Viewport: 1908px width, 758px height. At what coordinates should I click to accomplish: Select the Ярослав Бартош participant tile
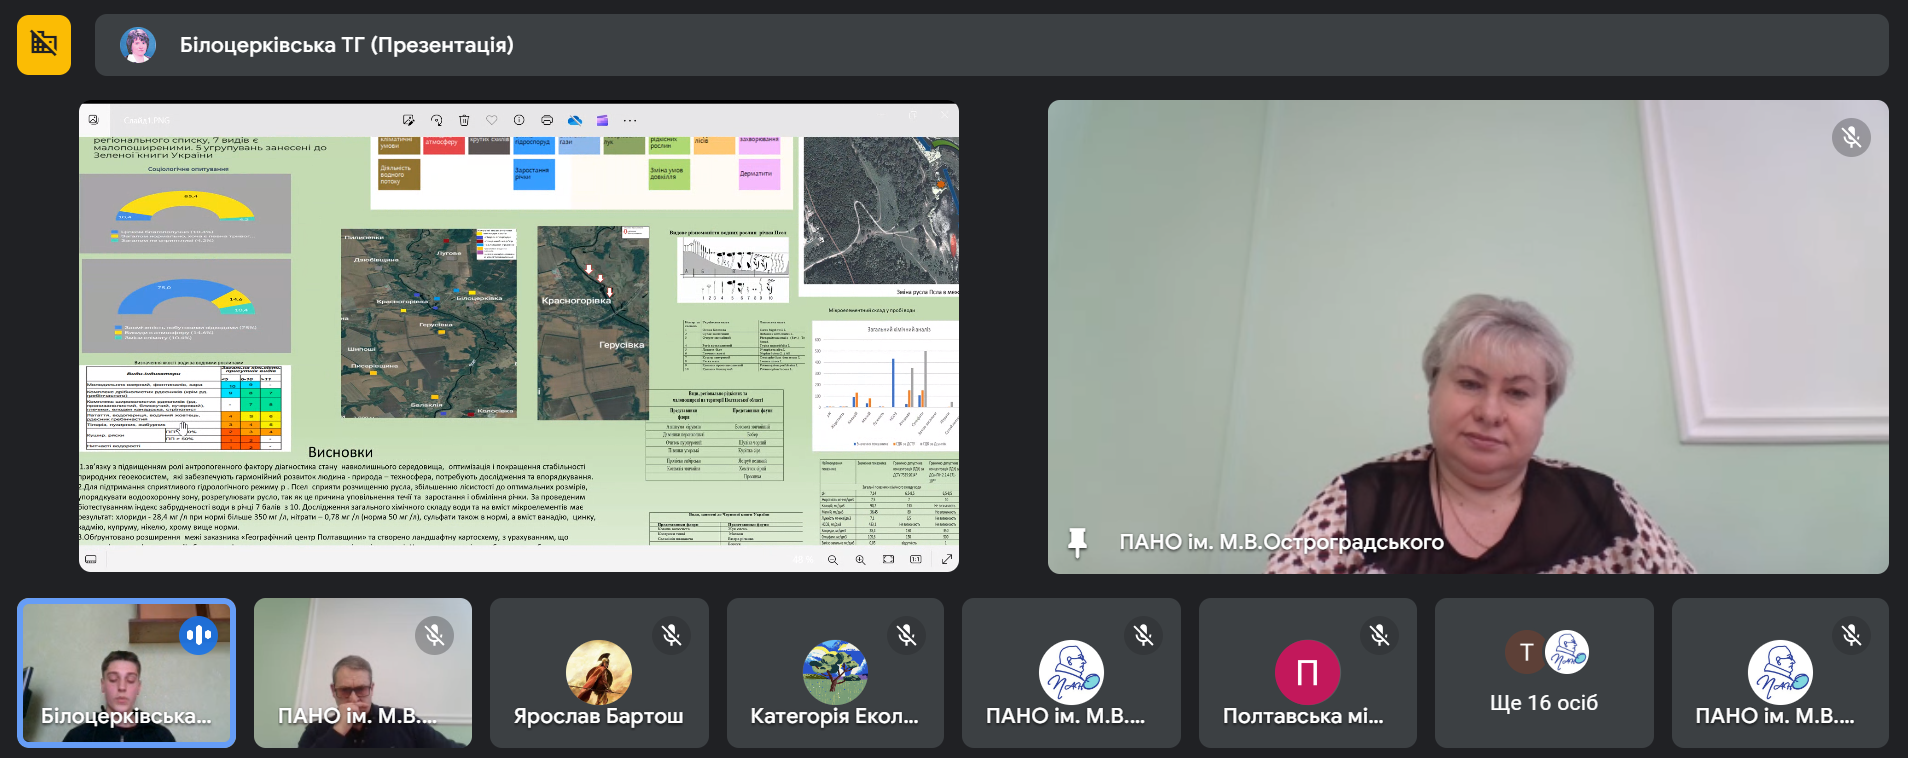click(599, 673)
